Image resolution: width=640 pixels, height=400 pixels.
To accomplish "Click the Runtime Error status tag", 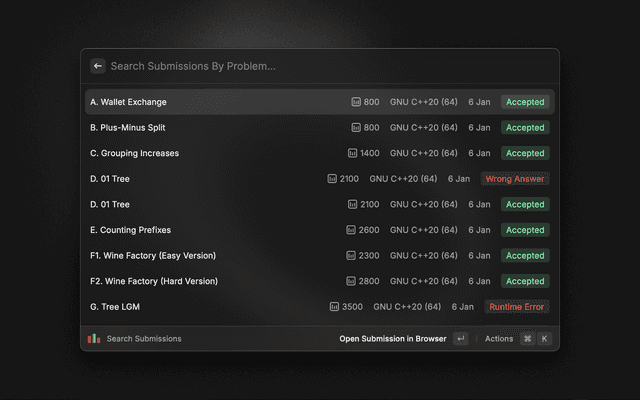I will coord(517,307).
